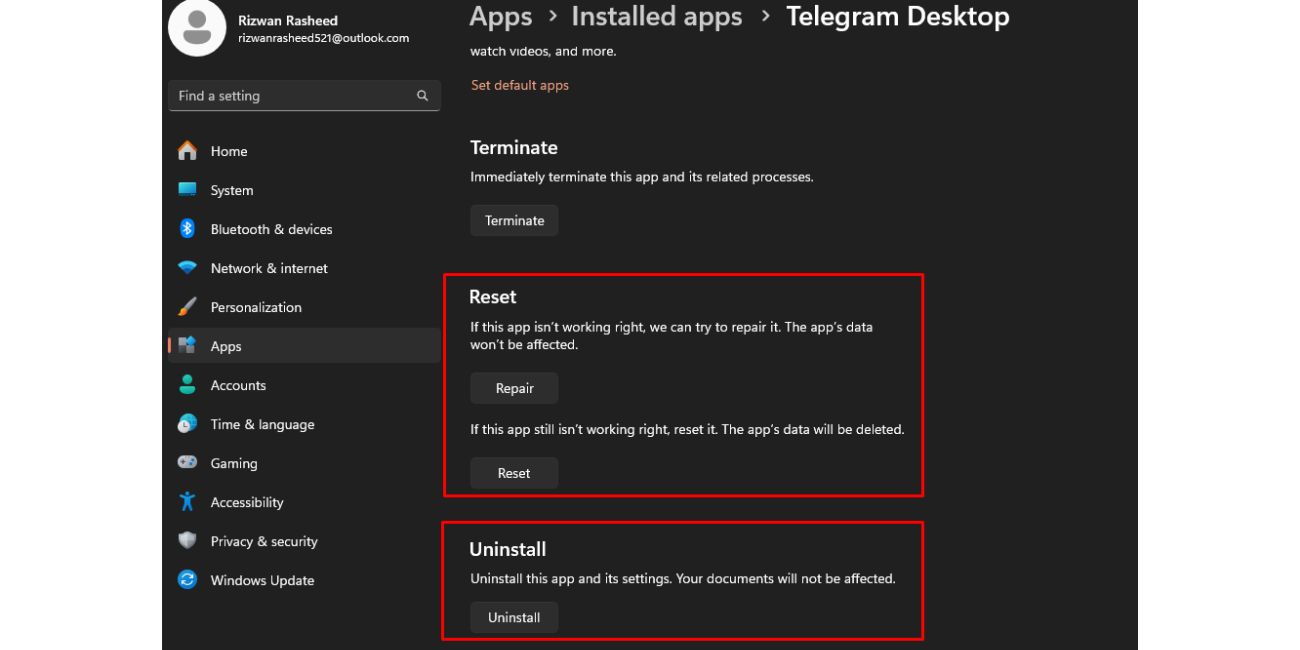Screen dimensions: 1300x650
Task: Go to Gaming settings
Action: (x=304, y=463)
